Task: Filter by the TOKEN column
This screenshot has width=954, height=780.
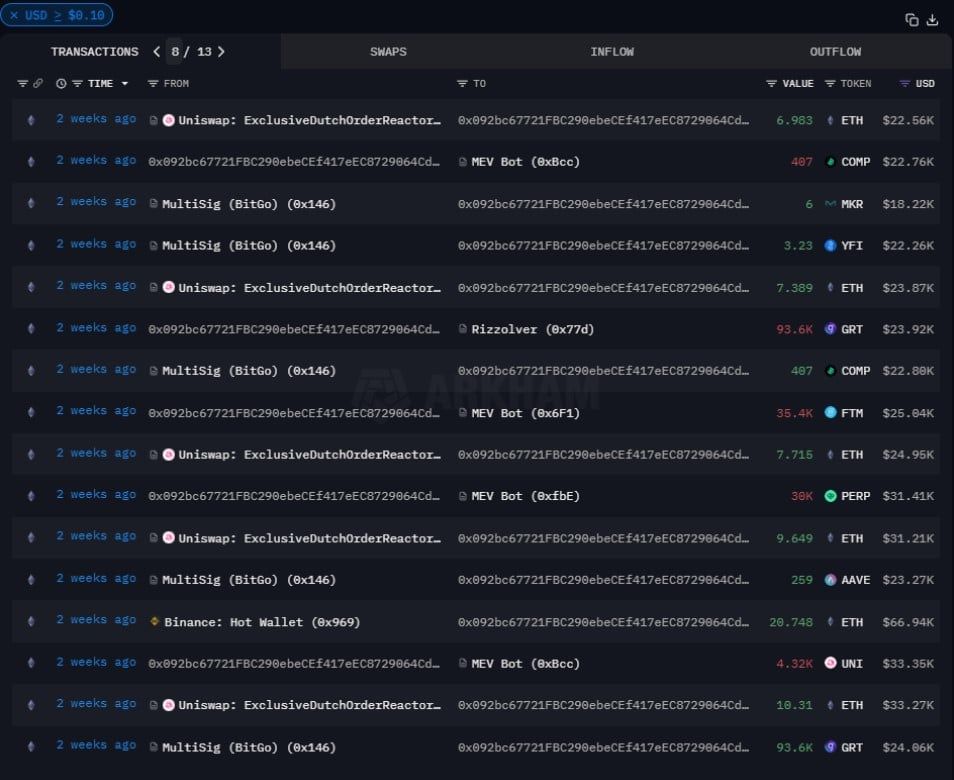Action: tap(830, 83)
